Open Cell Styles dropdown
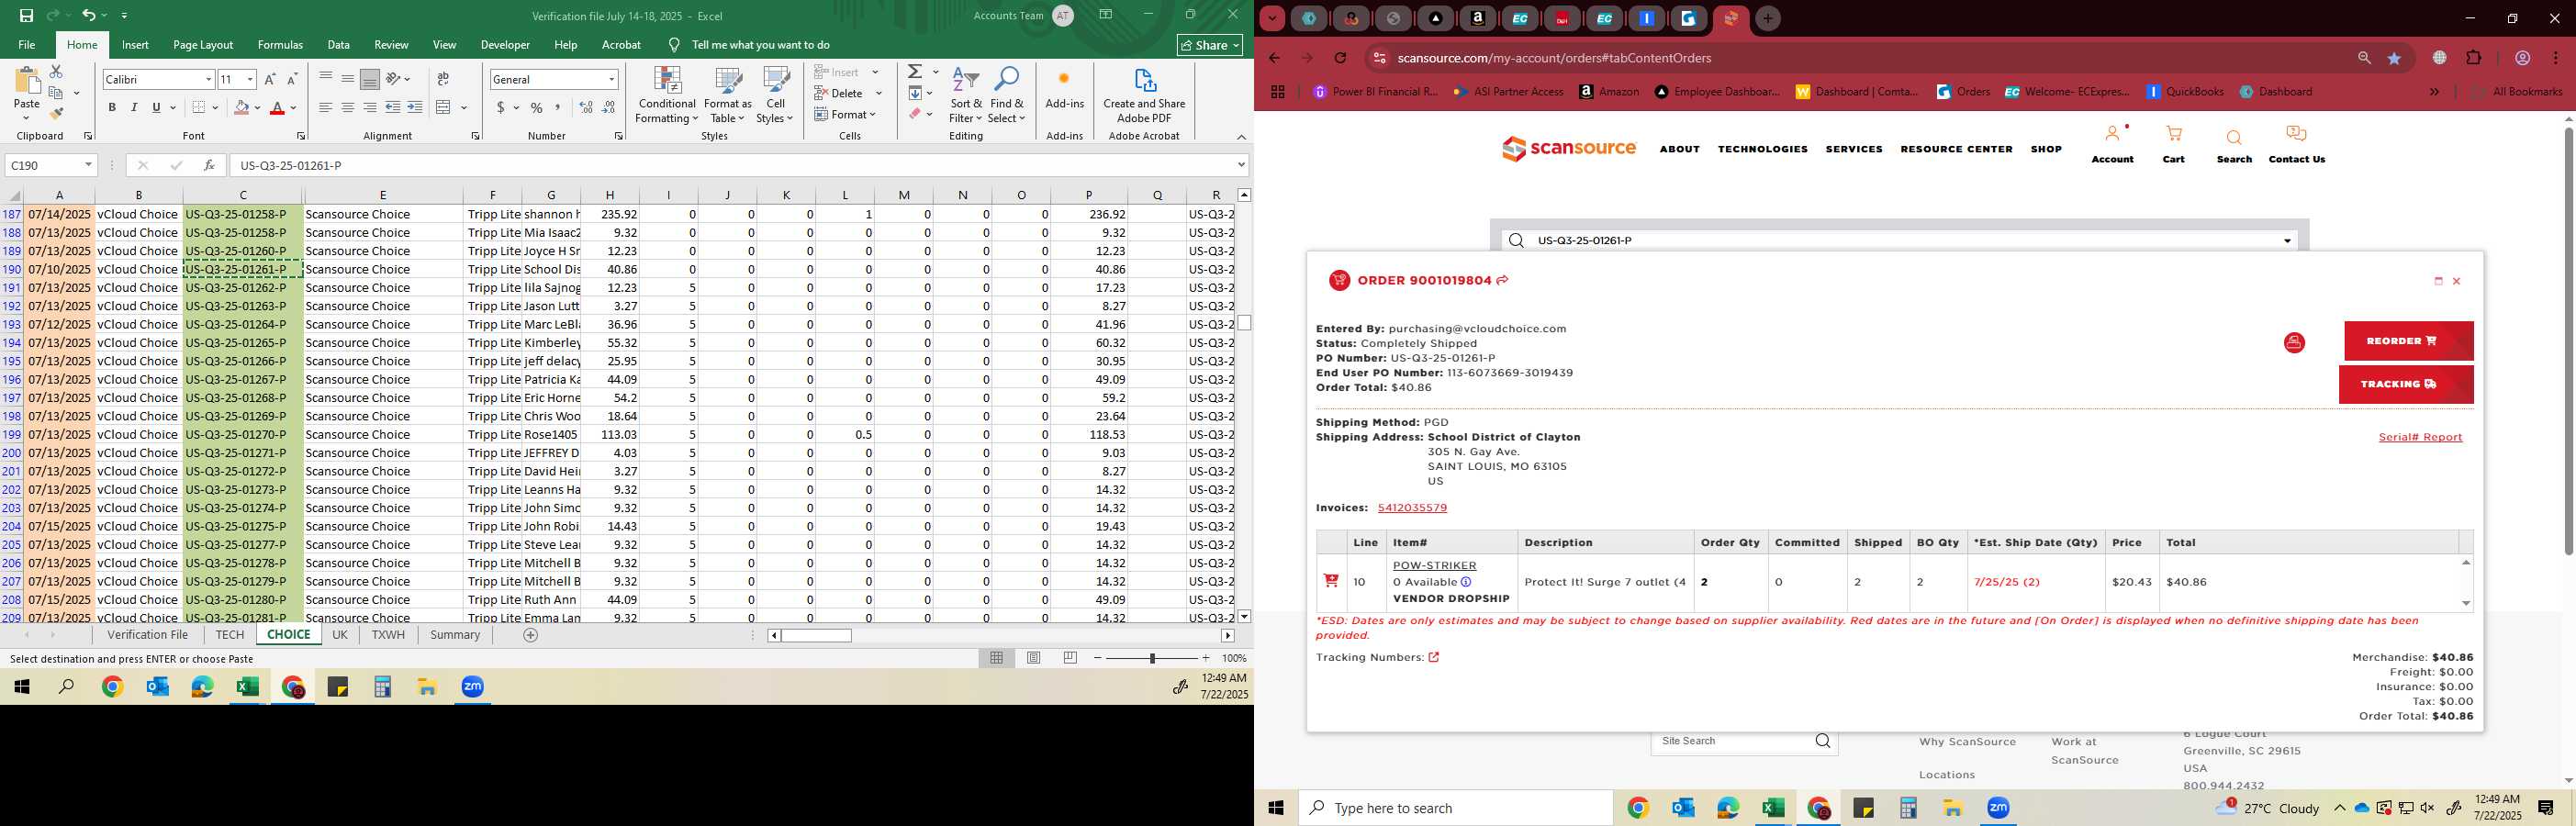The height and width of the screenshot is (826, 2576). (776, 95)
